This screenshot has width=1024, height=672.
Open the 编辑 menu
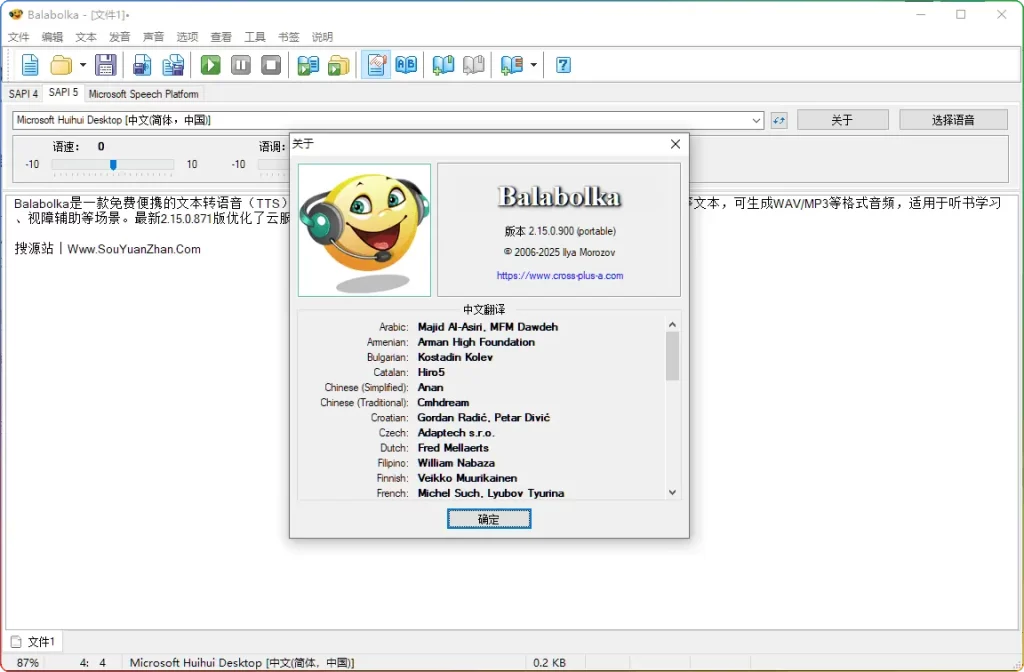(x=52, y=37)
